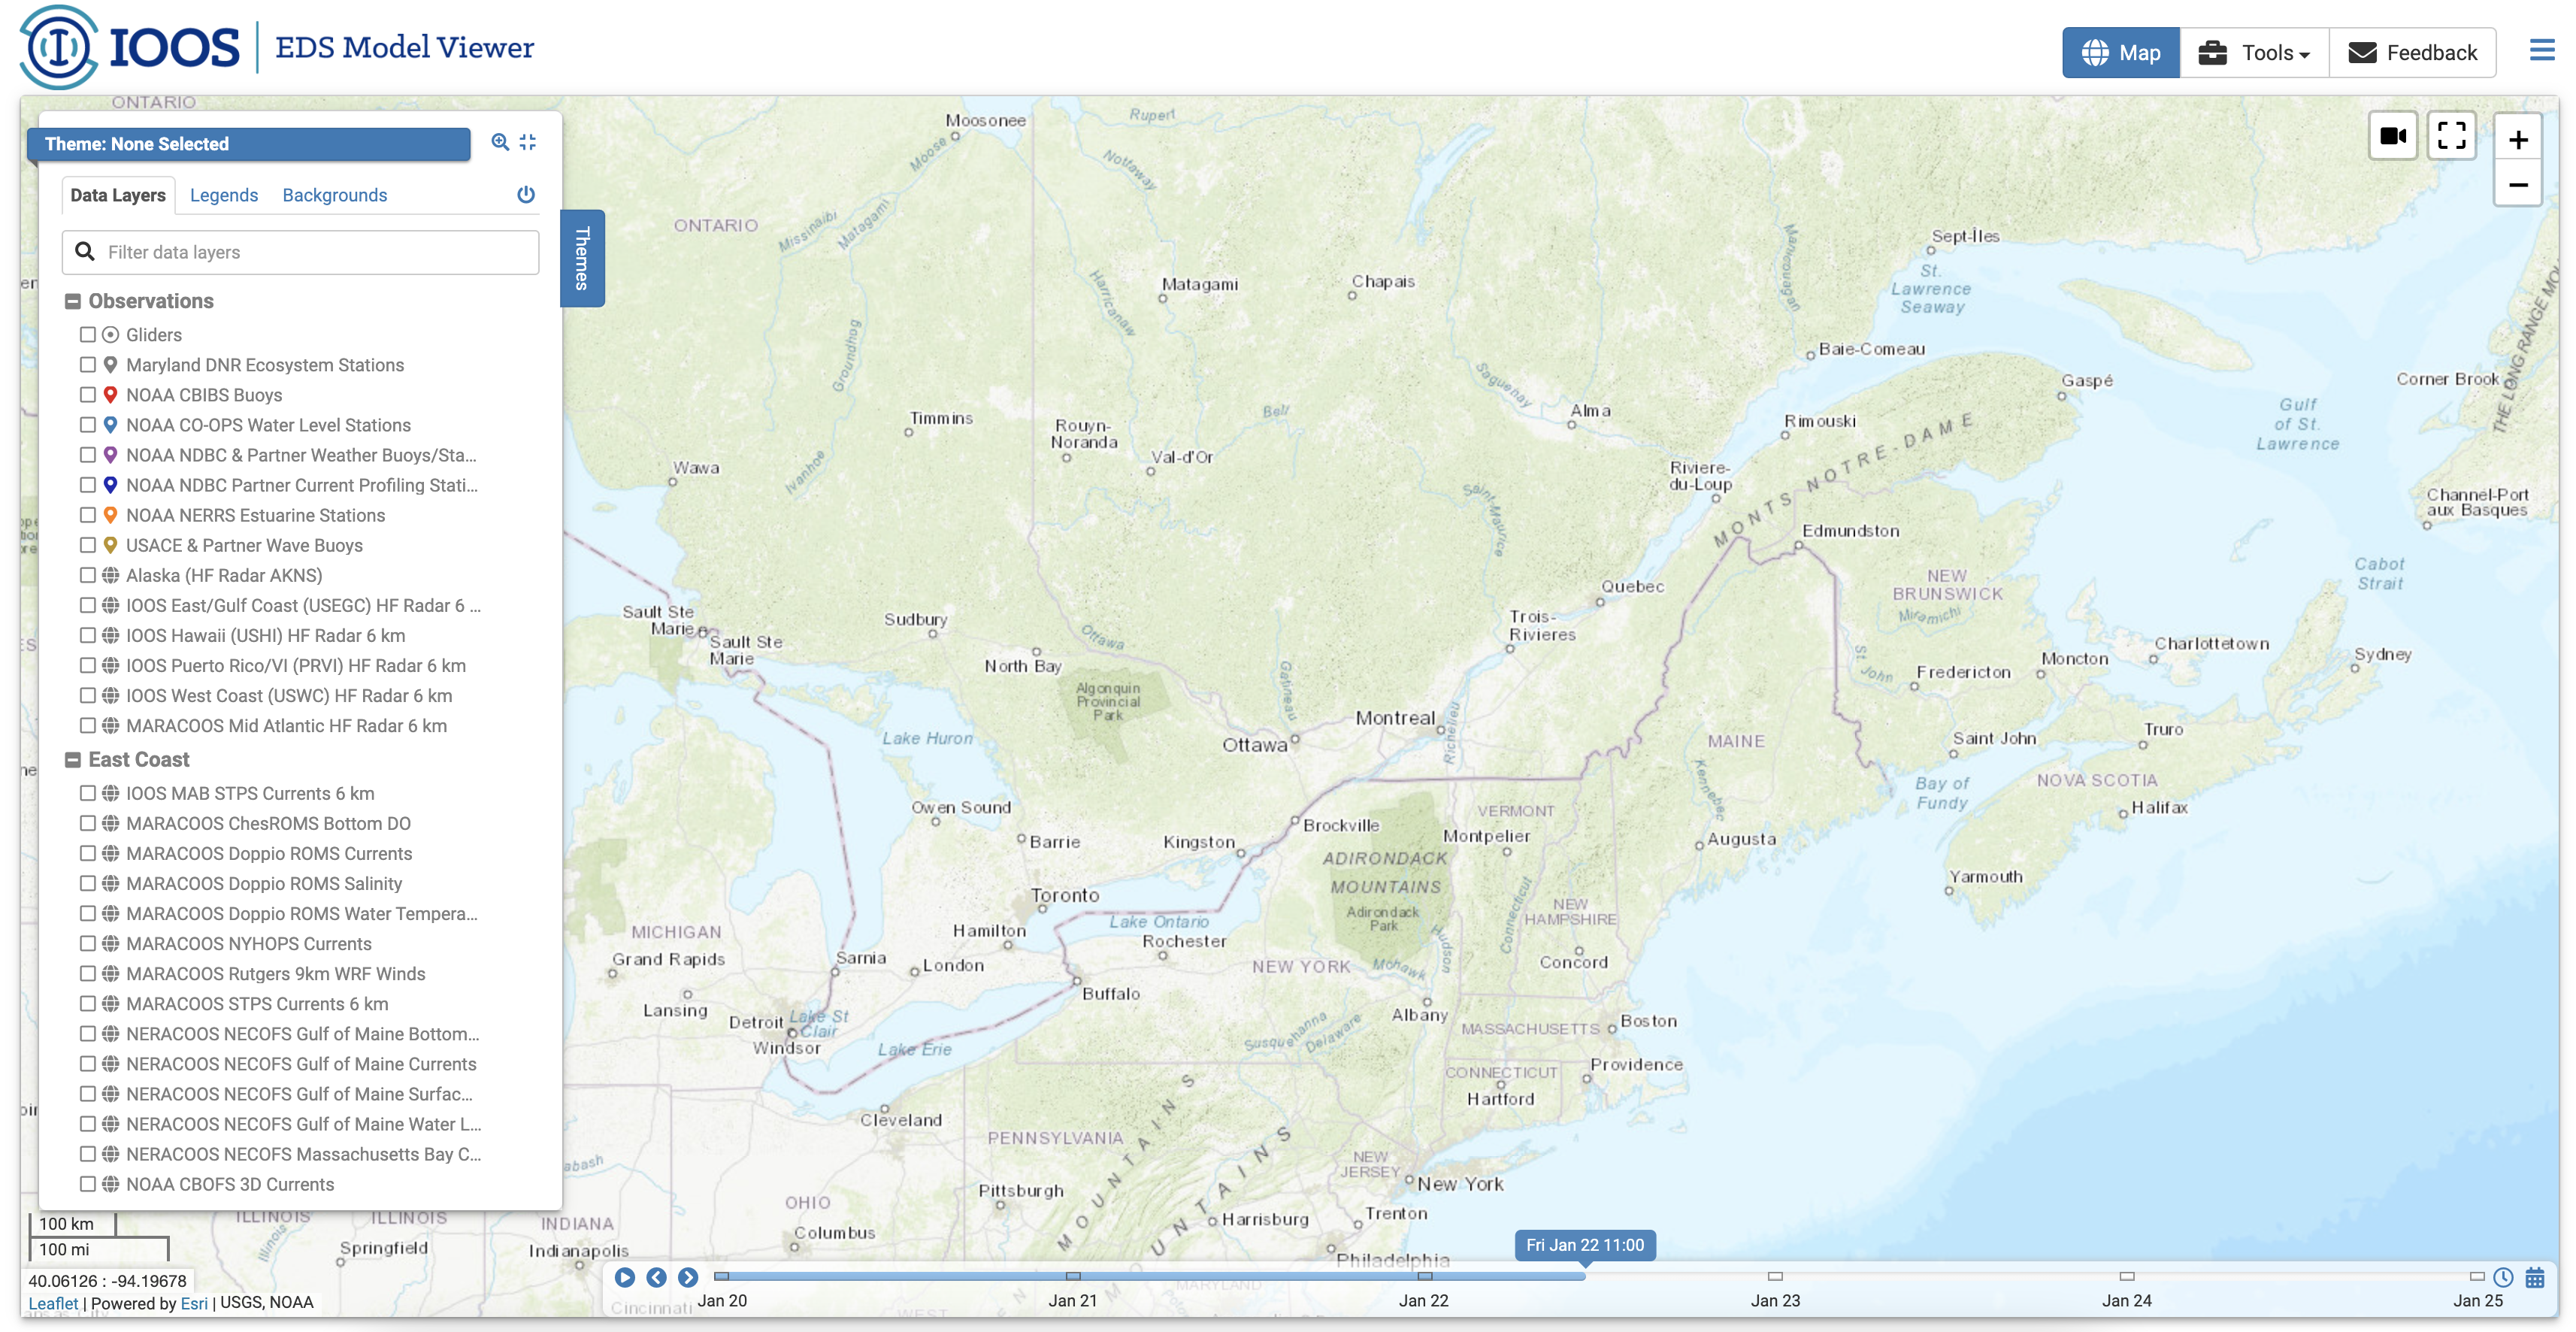Jump timeline to Jan 24 marker
The width and height of the screenshot is (2576, 1332).
[x=2127, y=1277]
